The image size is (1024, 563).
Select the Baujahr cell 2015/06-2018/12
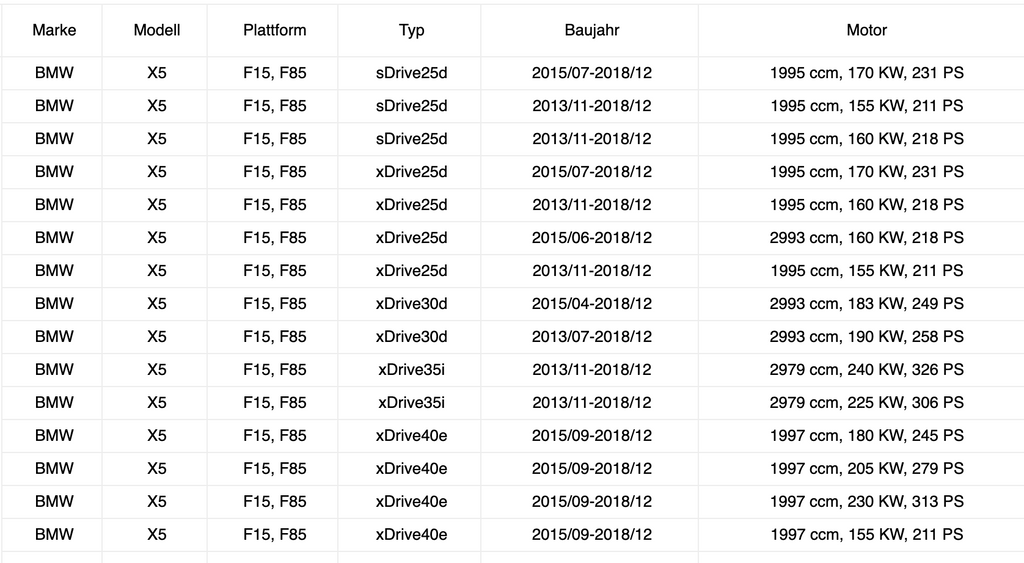591,237
